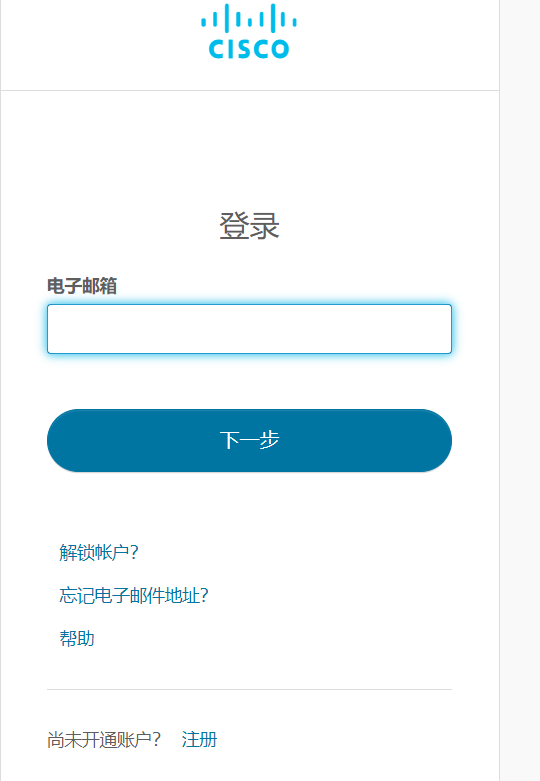Open the 解锁帐户? unlock account link
This screenshot has height=781, width=540.
tap(99, 552)
